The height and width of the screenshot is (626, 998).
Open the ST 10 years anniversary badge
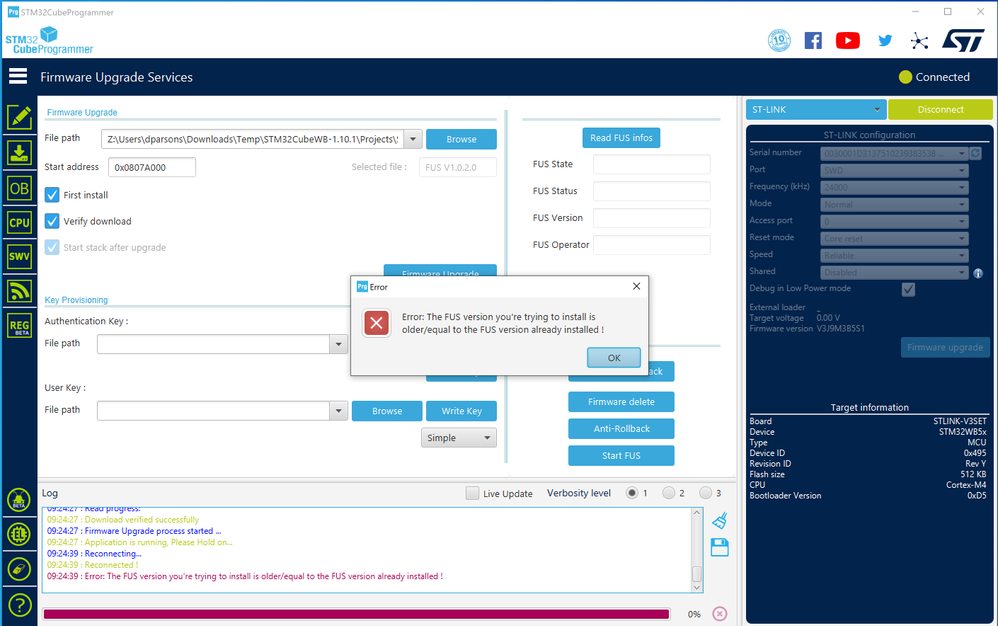tap(779, 41)
